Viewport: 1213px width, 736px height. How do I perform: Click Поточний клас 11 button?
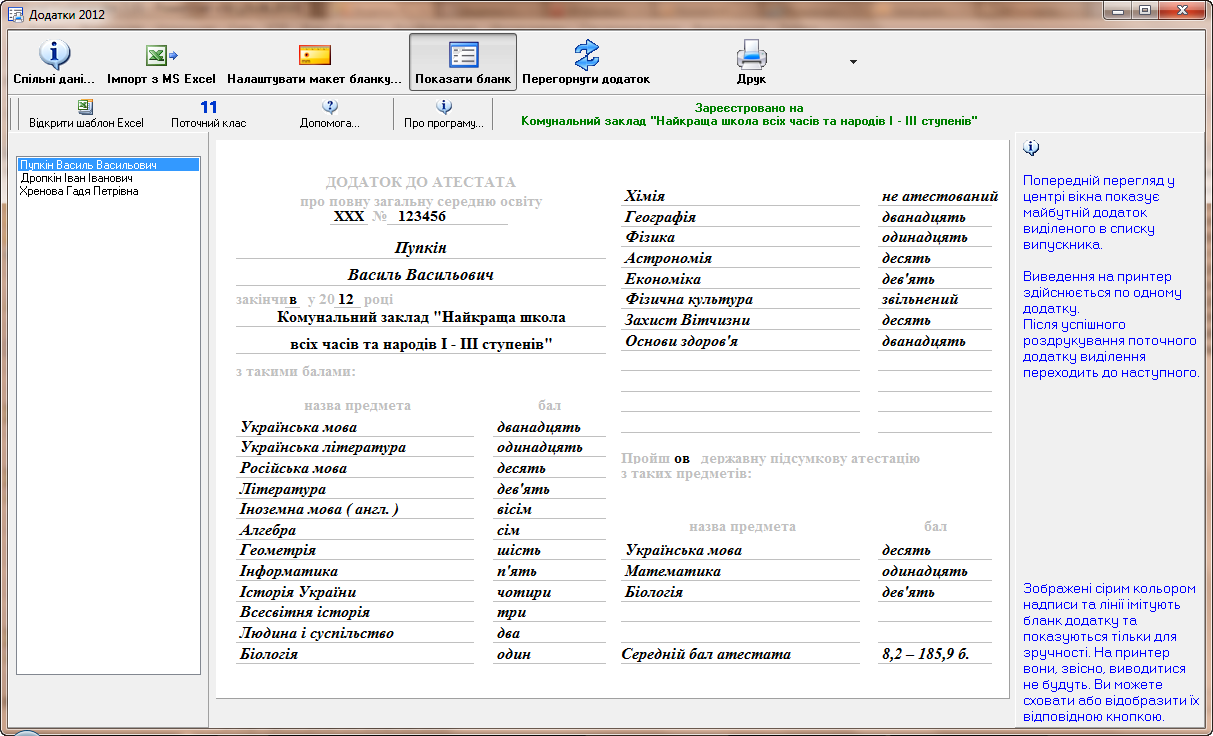pos(208,114)
